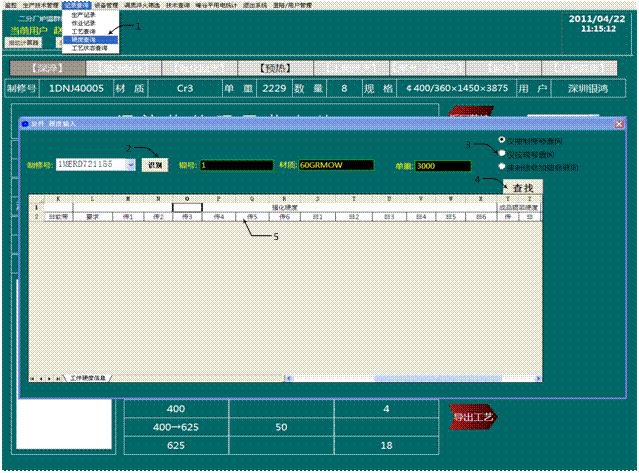Click the last-sheet navigation arrow beside the sheet tab
Viewport: 639px width, 473px height.
coord(60,378)
